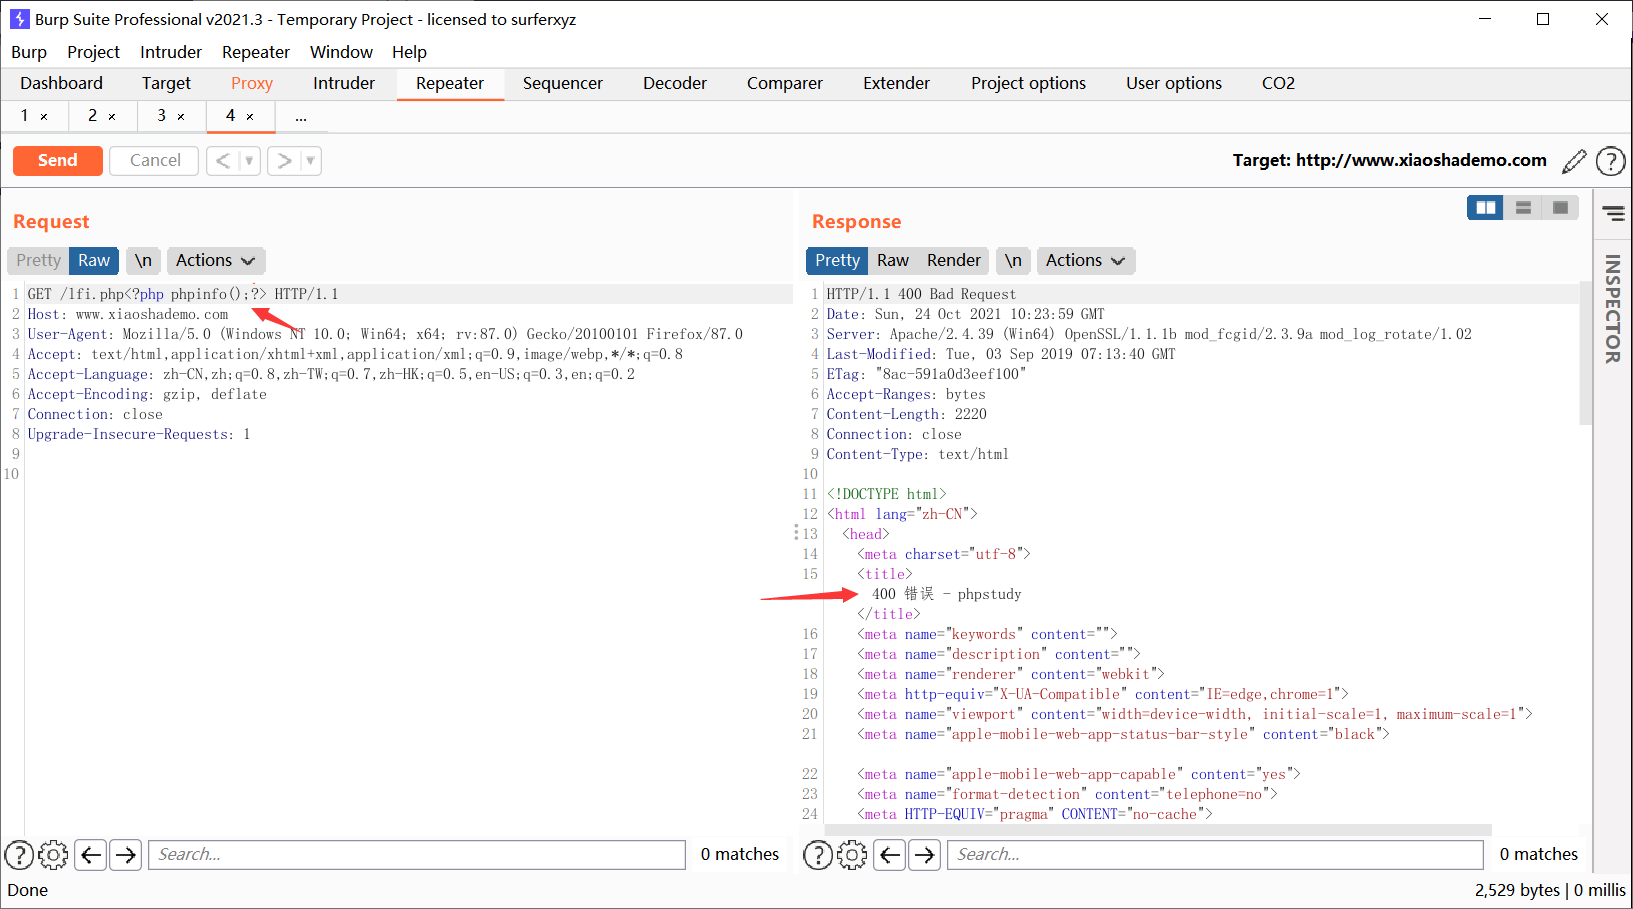The height and width of the screenshot is (909, 1633).
Task: Switch to the Target tab
Action: [166, 84]
